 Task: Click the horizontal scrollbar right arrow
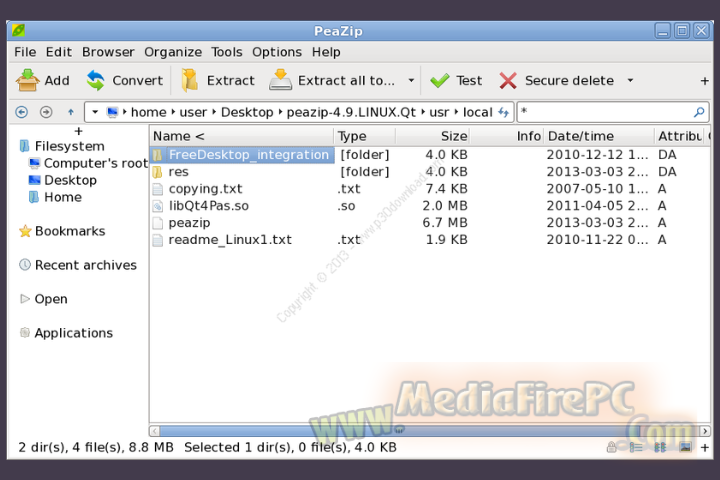point(704,431)
